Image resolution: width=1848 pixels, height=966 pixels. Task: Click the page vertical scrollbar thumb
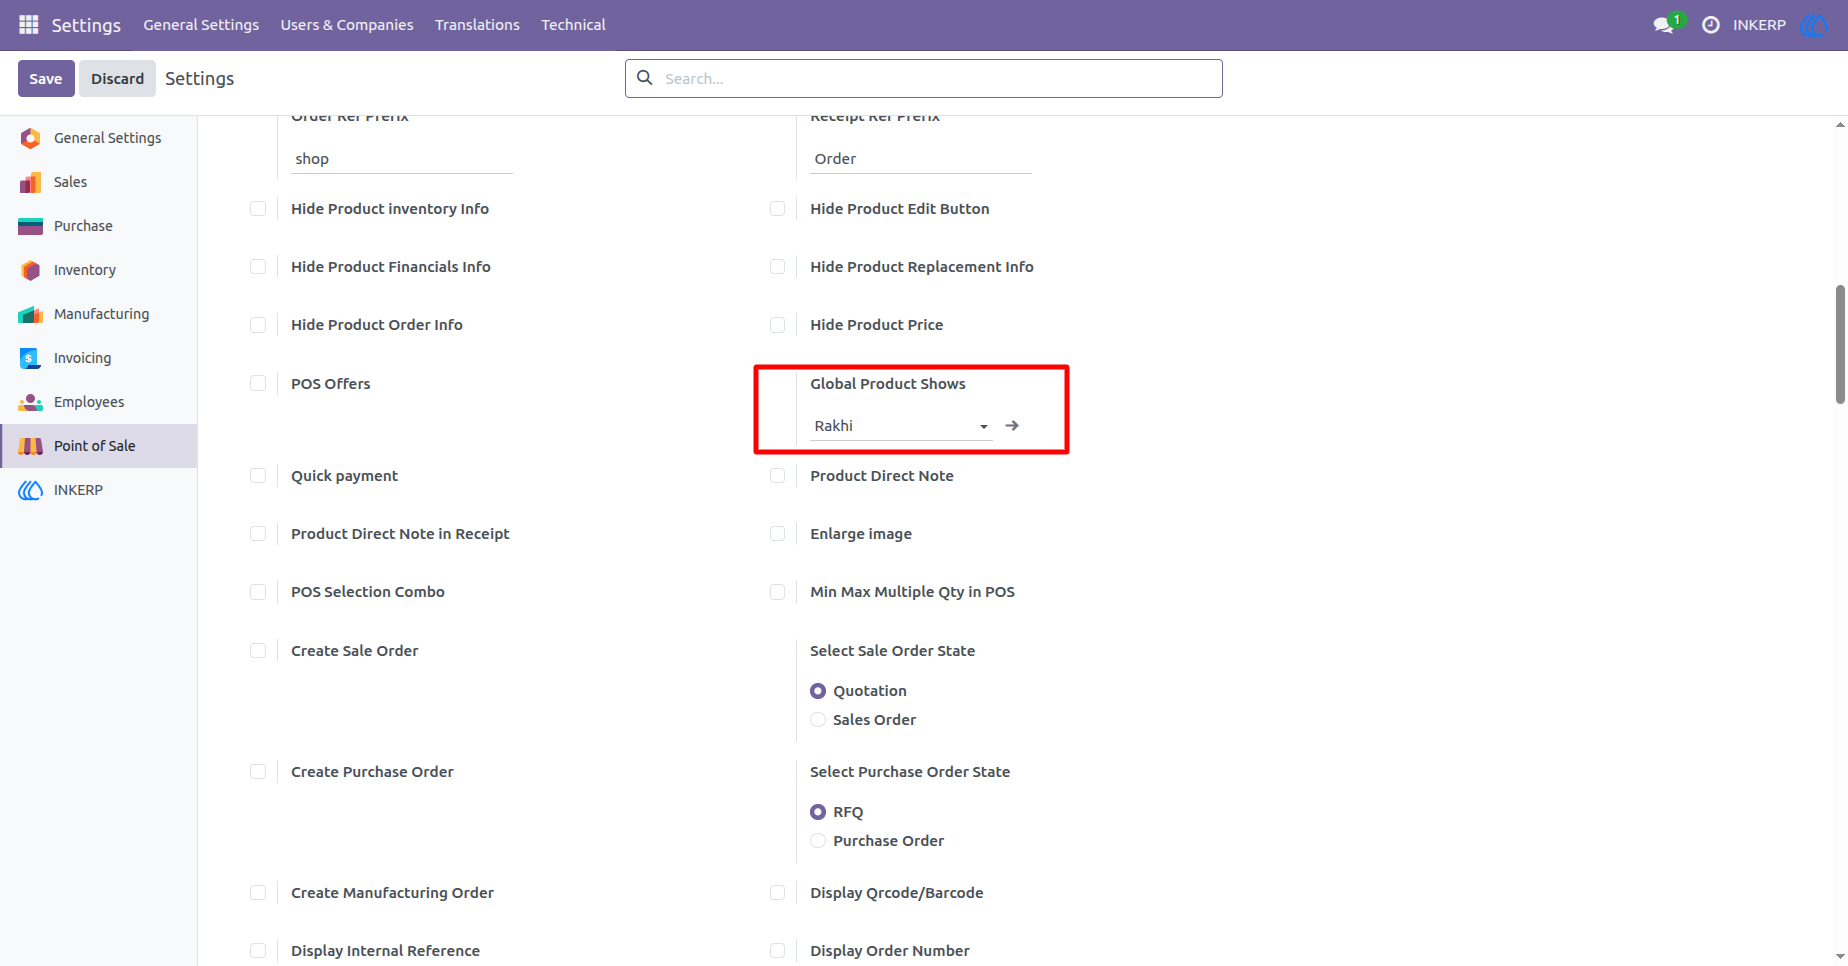click(x=1840, y=344)
